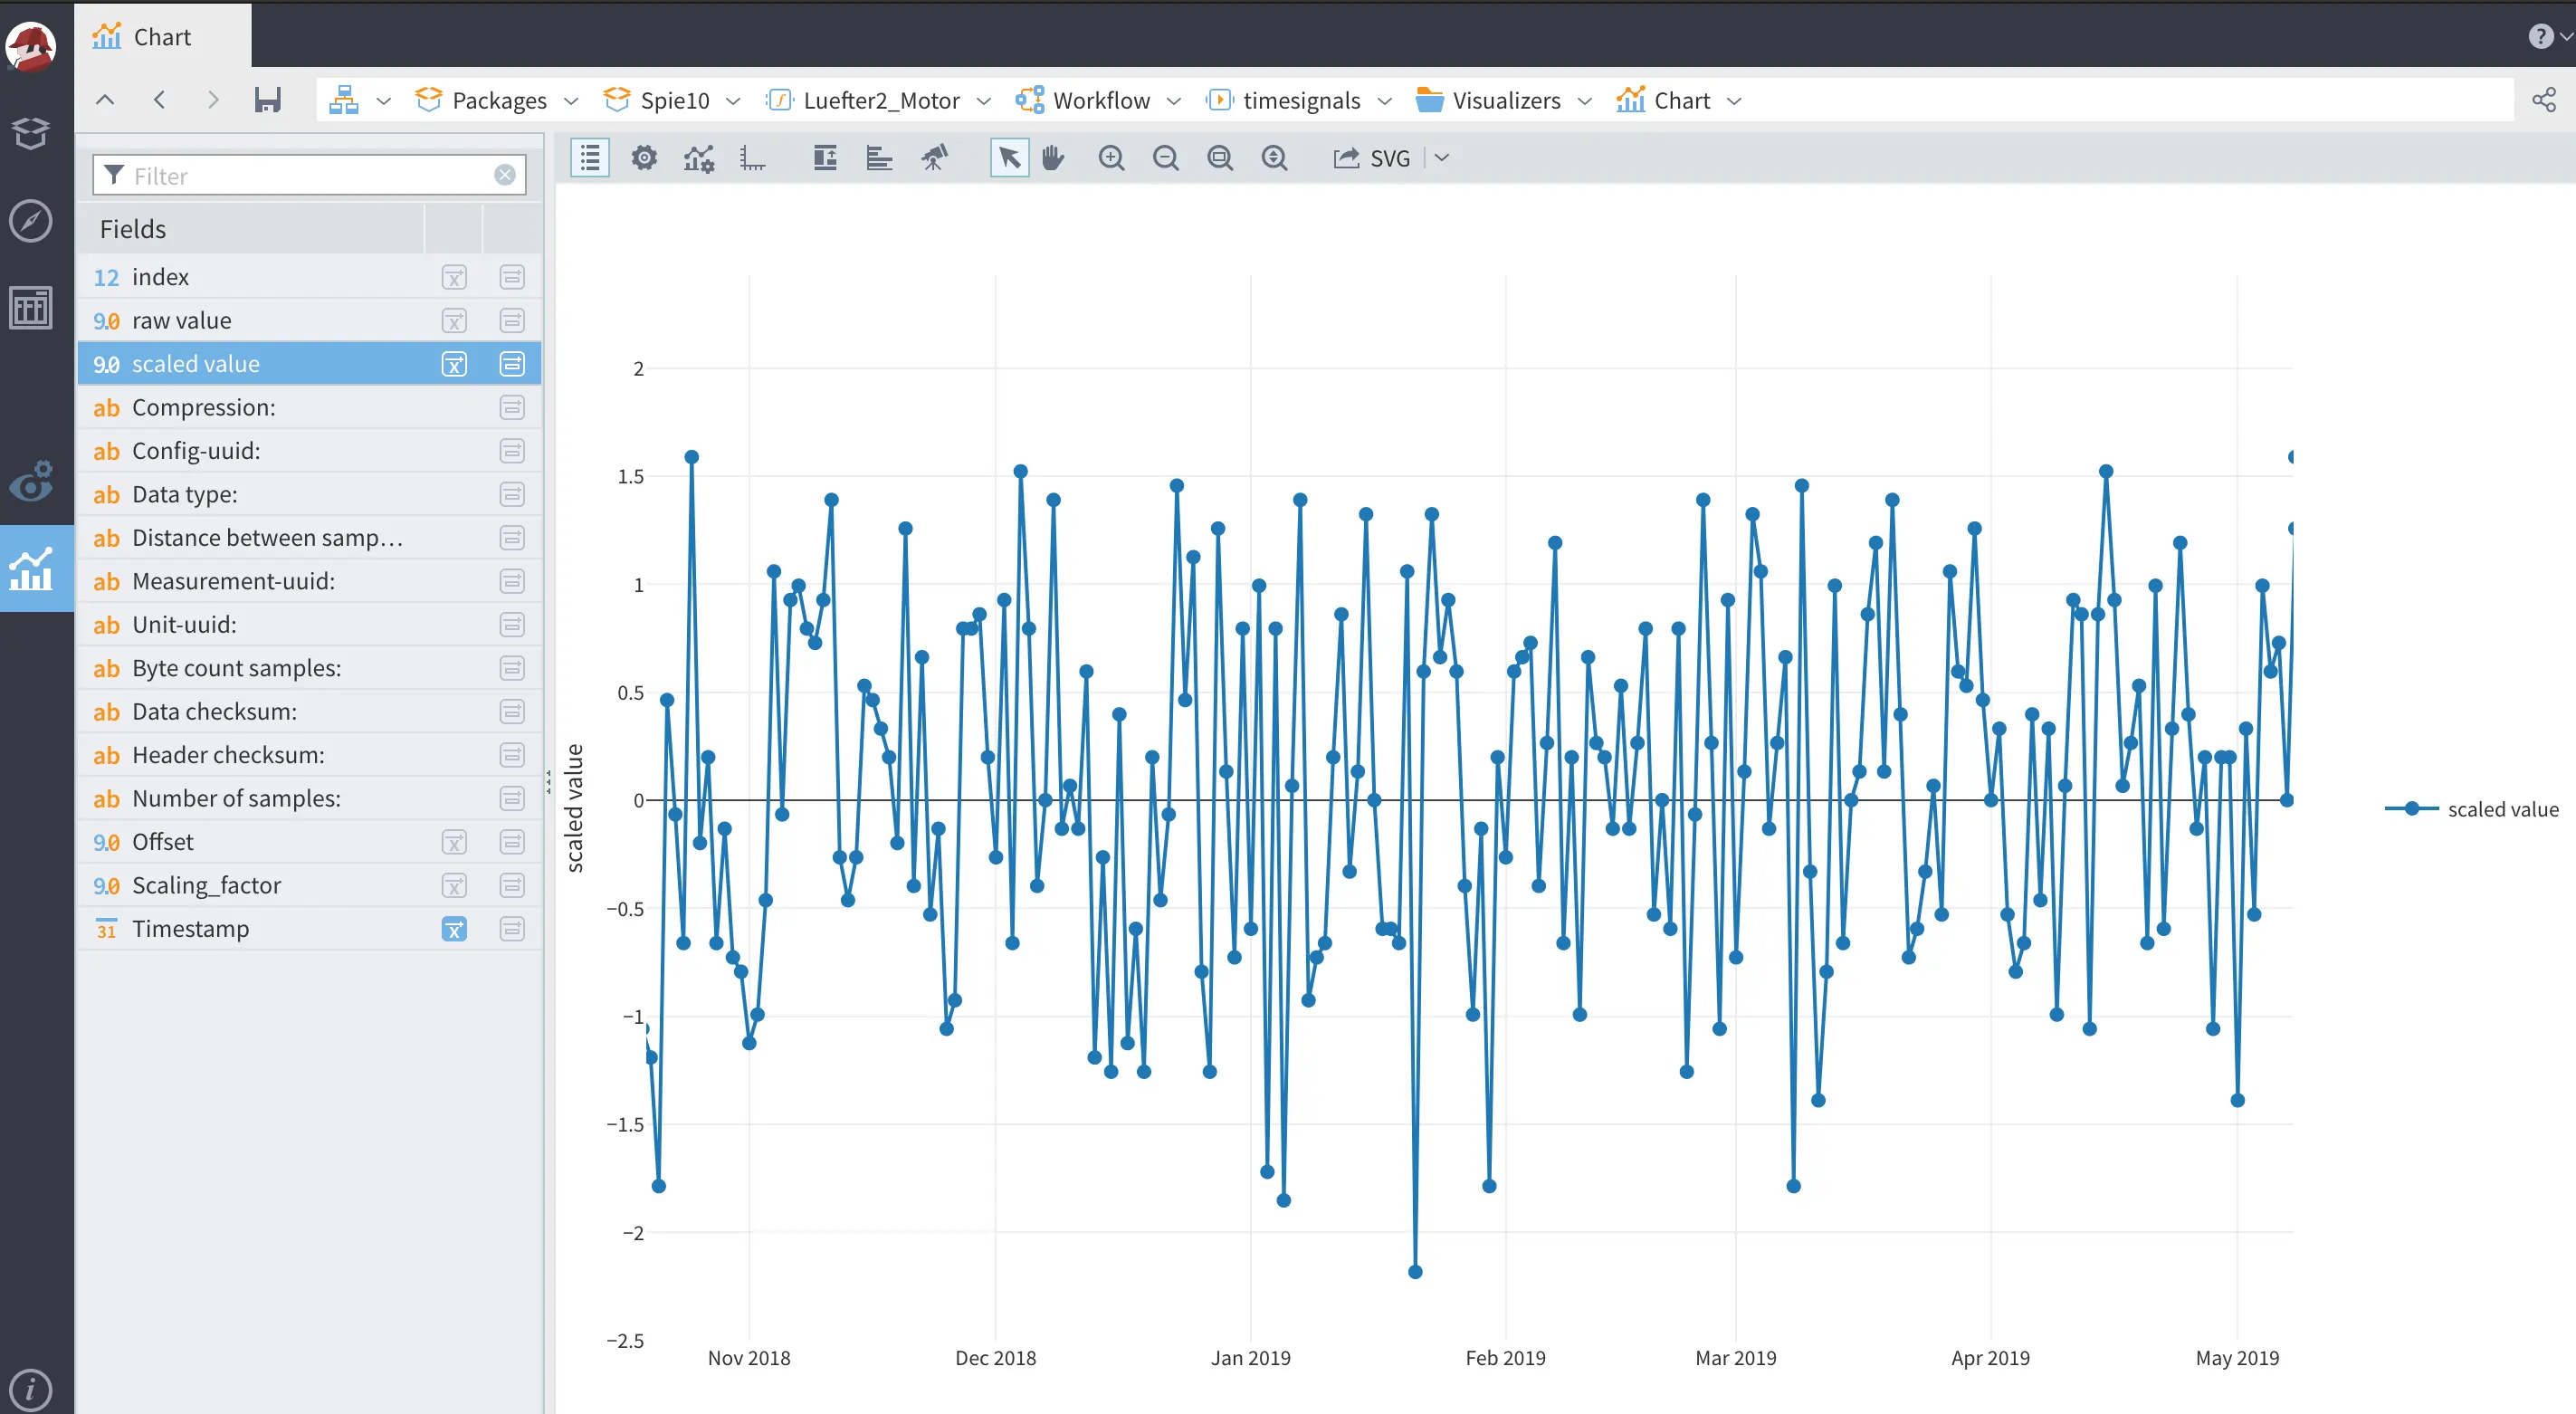Expand the Spie10 breadcrumb dropdown

point(733,101)
